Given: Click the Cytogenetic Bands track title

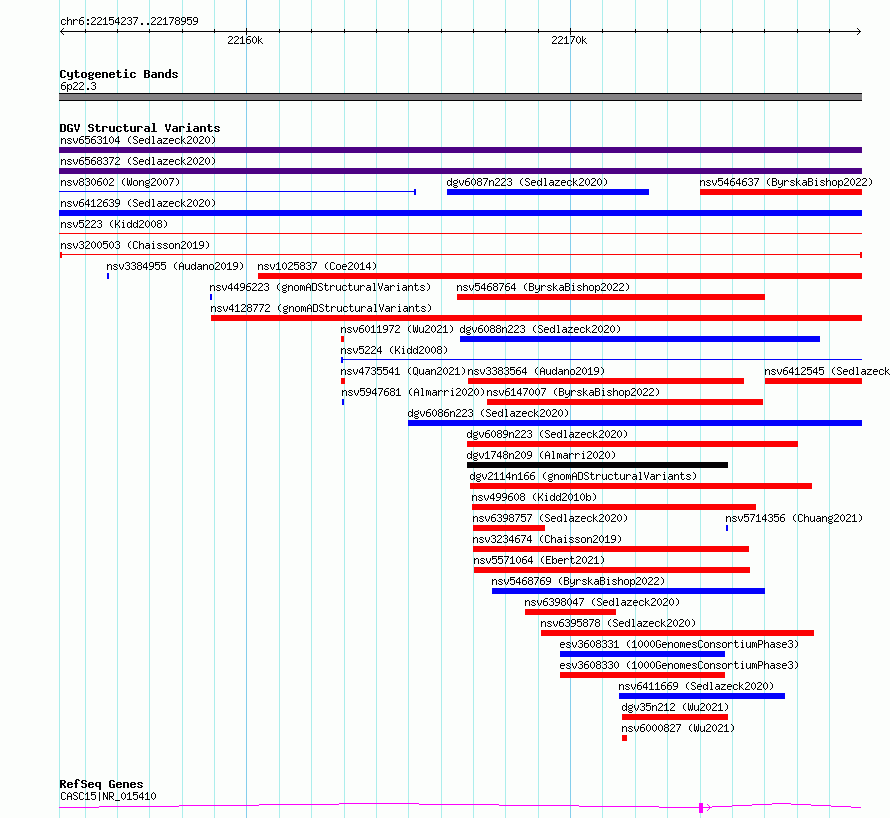Looking at the screenshot, I should [119, 74].
